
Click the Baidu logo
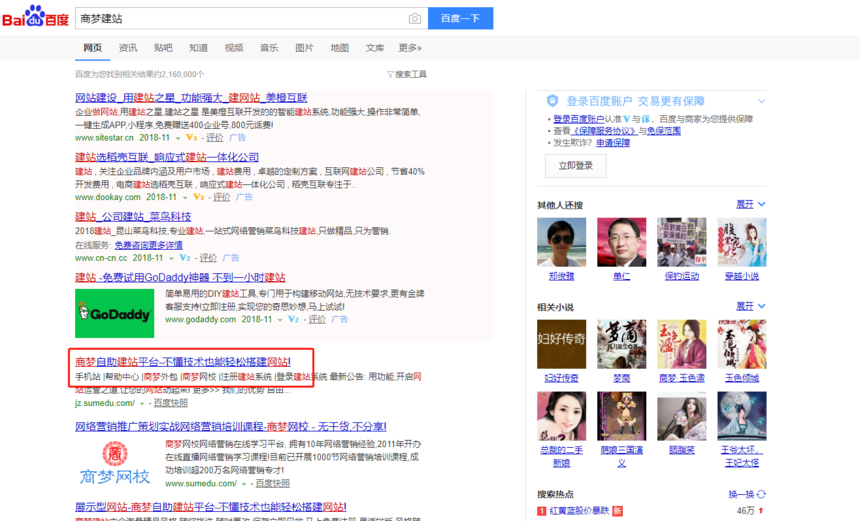point(35,16)
